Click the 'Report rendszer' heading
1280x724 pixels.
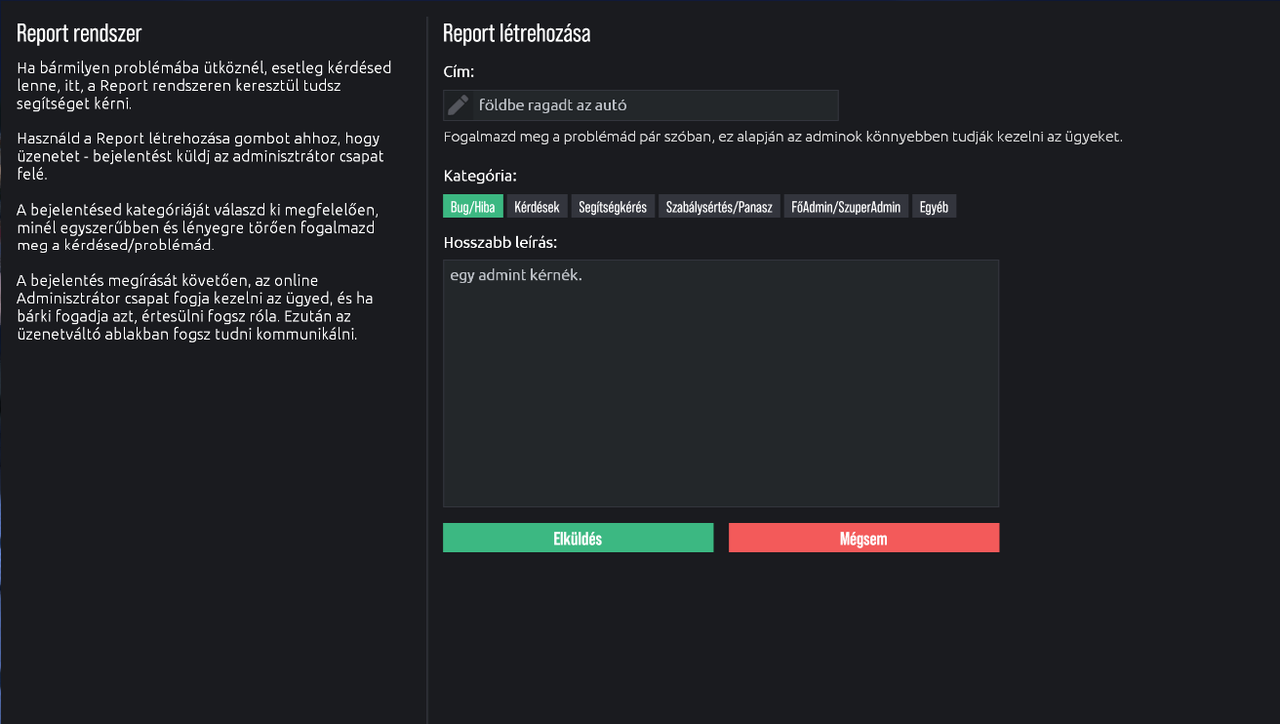(79, 33)
